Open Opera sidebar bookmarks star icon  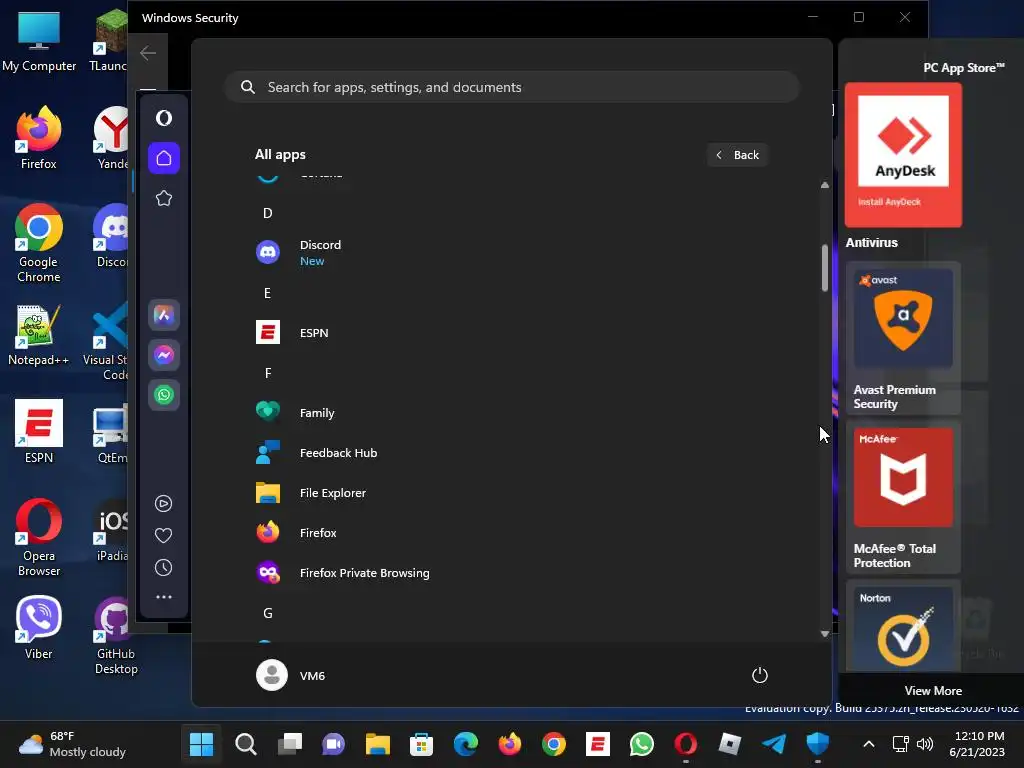pyautogui.click(x=164, y=198)
